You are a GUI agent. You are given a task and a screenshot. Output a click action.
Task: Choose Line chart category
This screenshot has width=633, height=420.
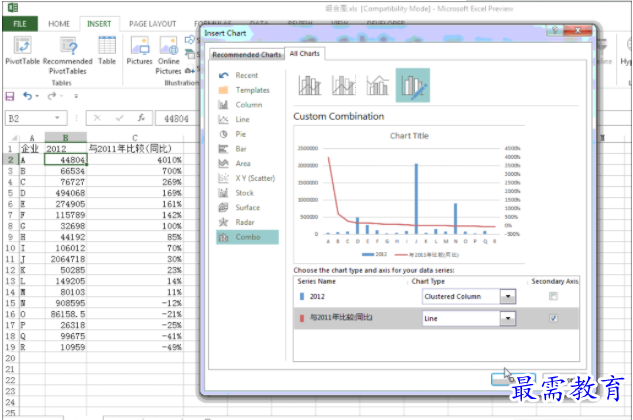coord(242,119)
